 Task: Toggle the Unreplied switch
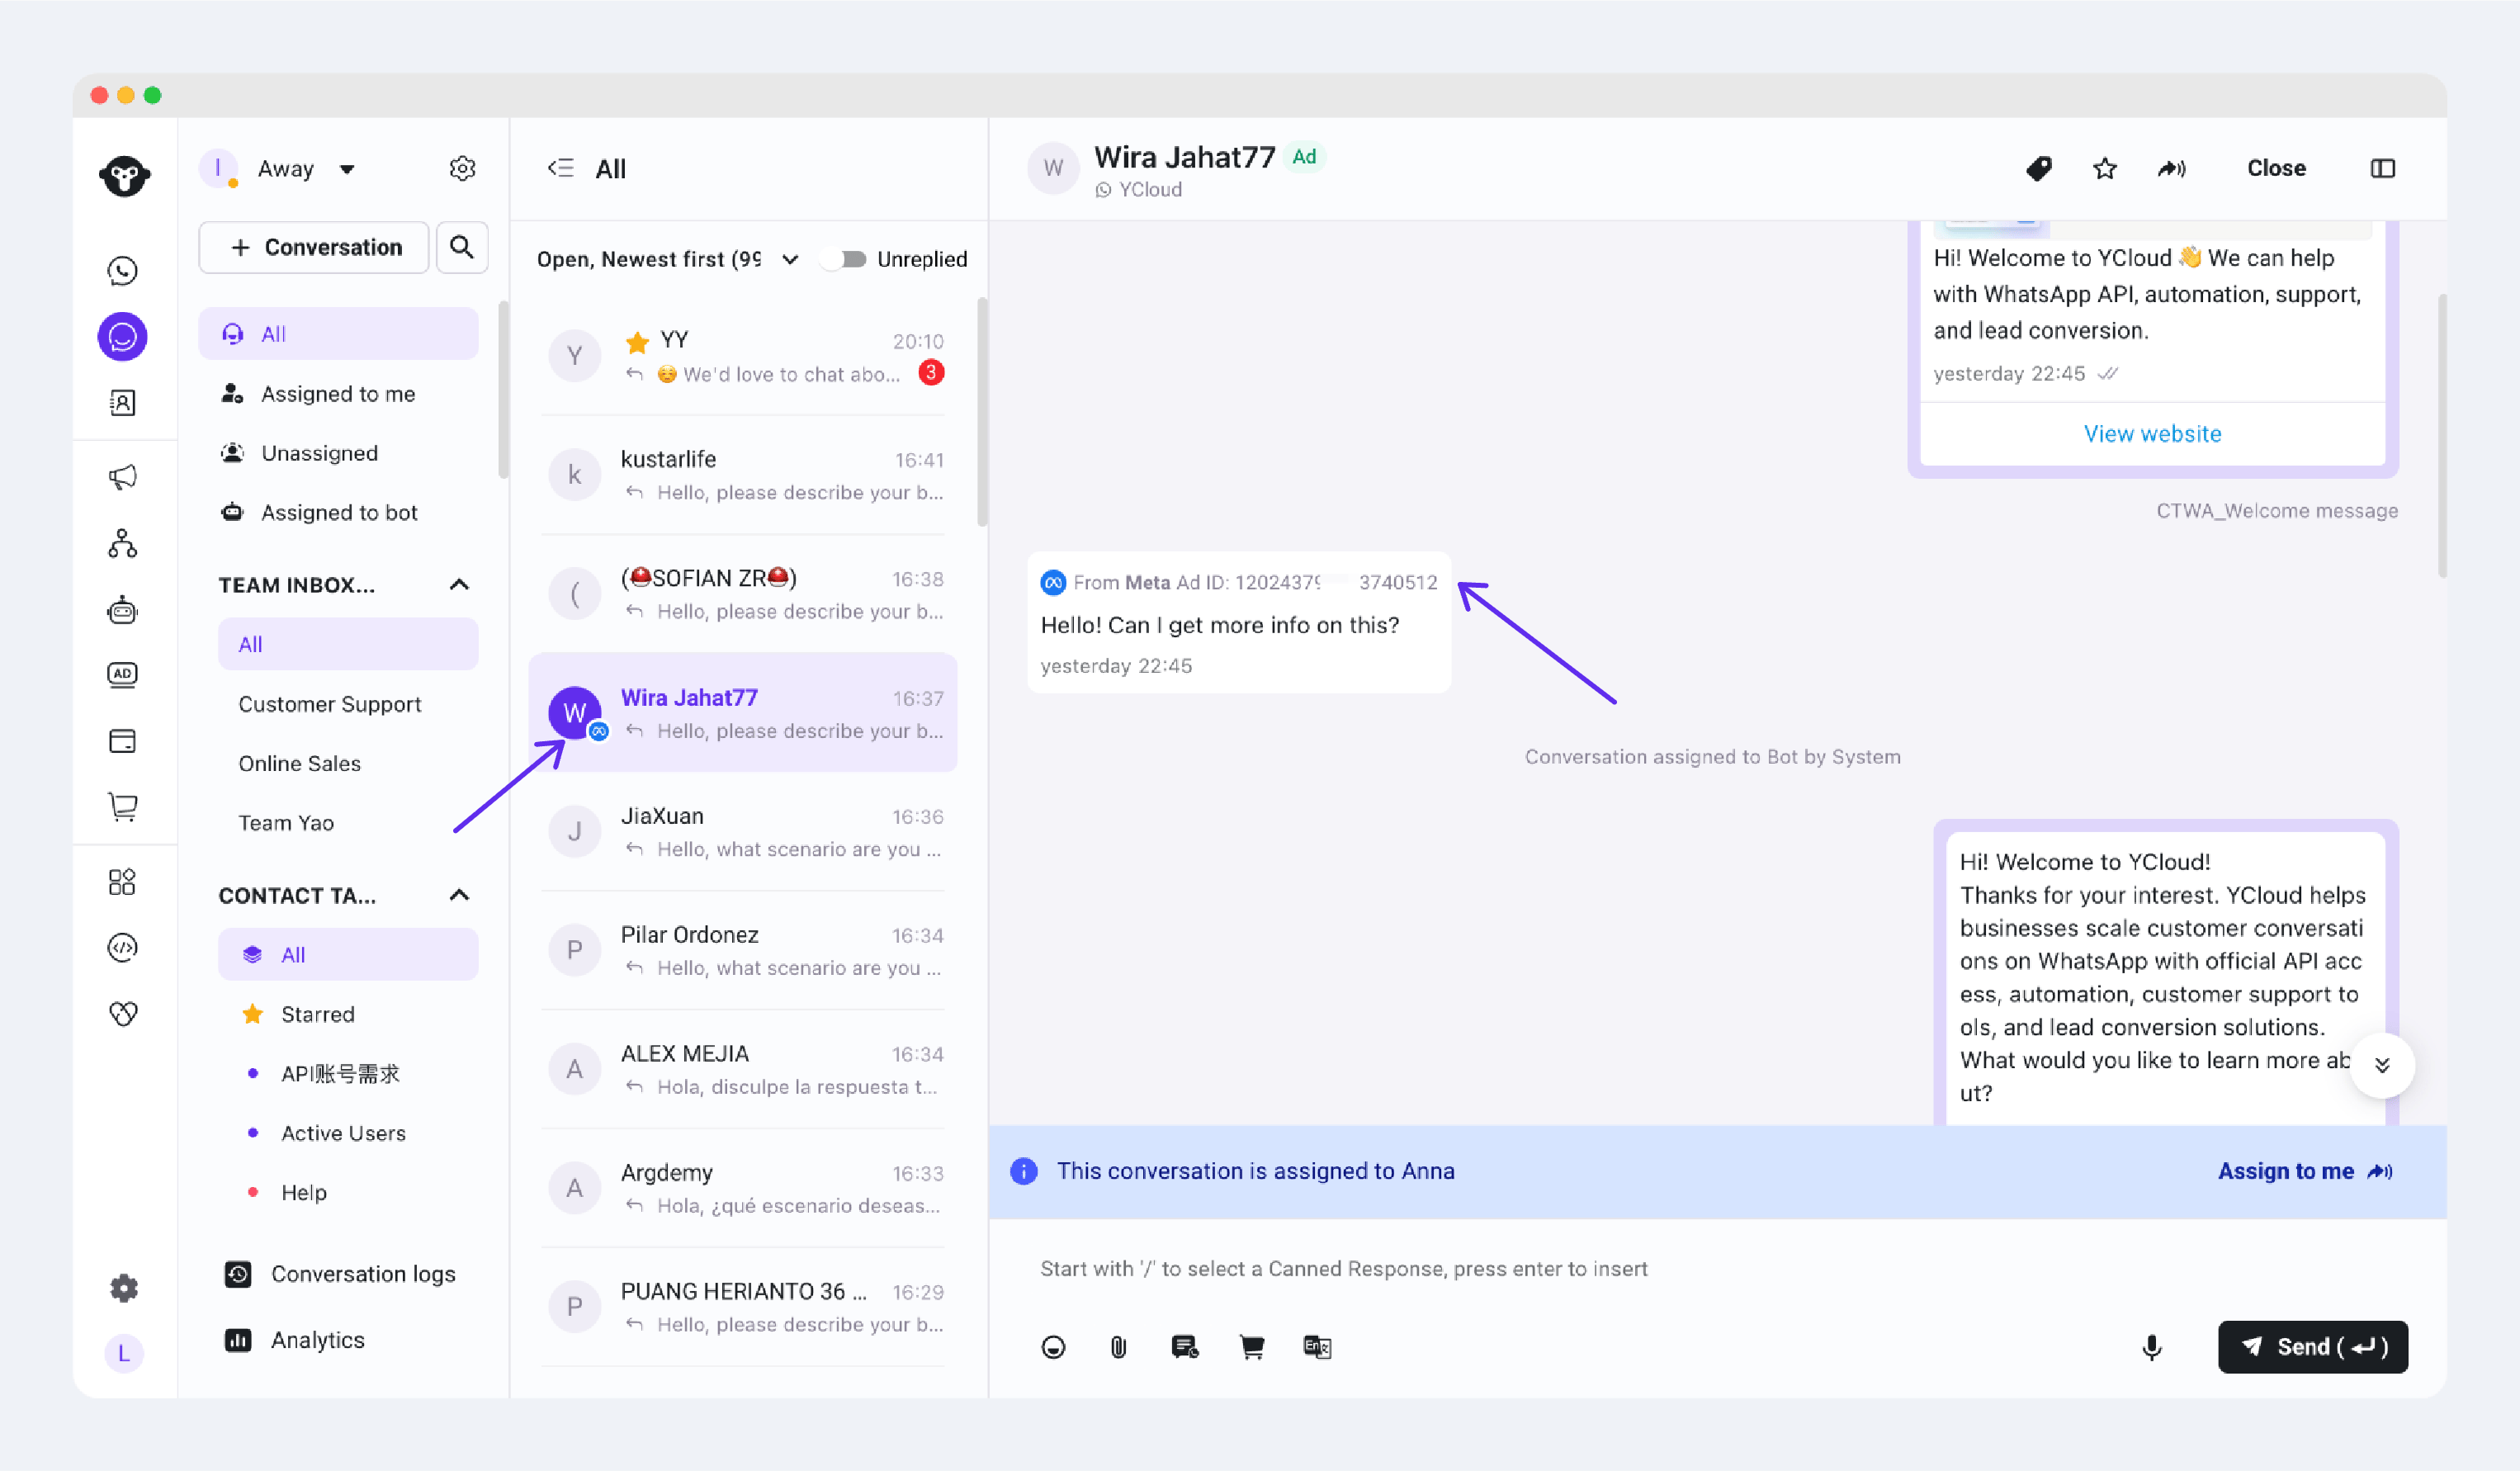coord(844,259)
